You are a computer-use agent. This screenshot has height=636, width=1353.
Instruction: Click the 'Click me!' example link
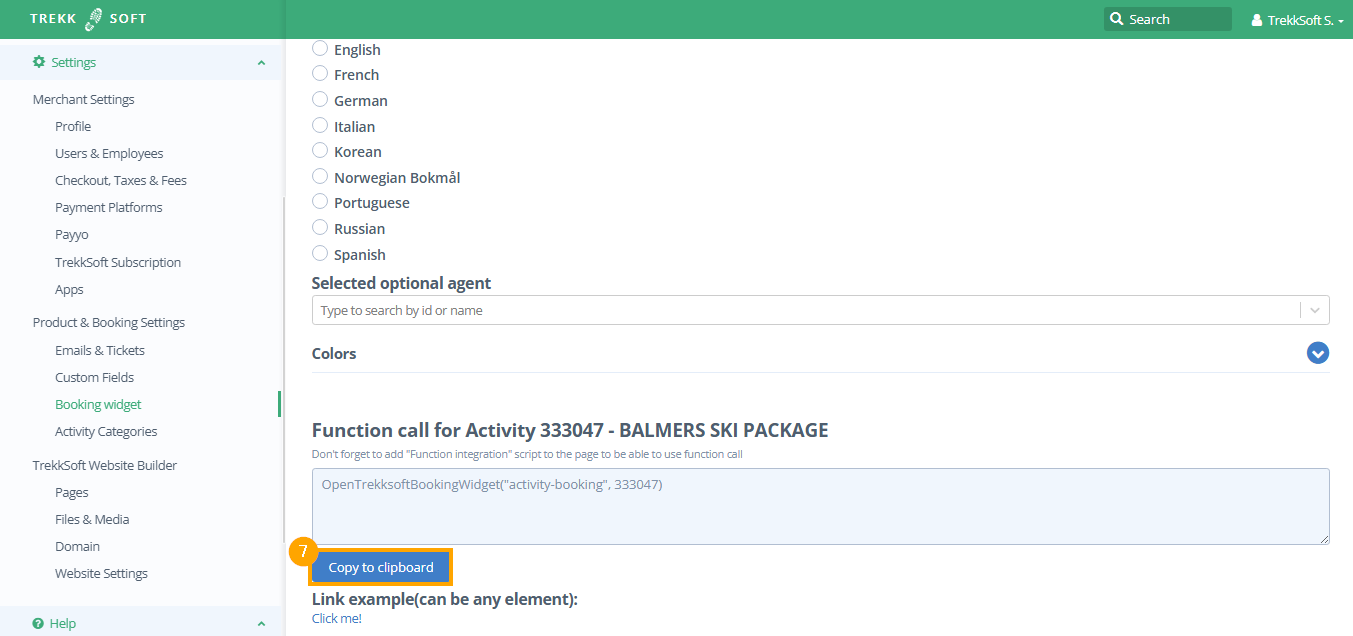tap(336, 618)
